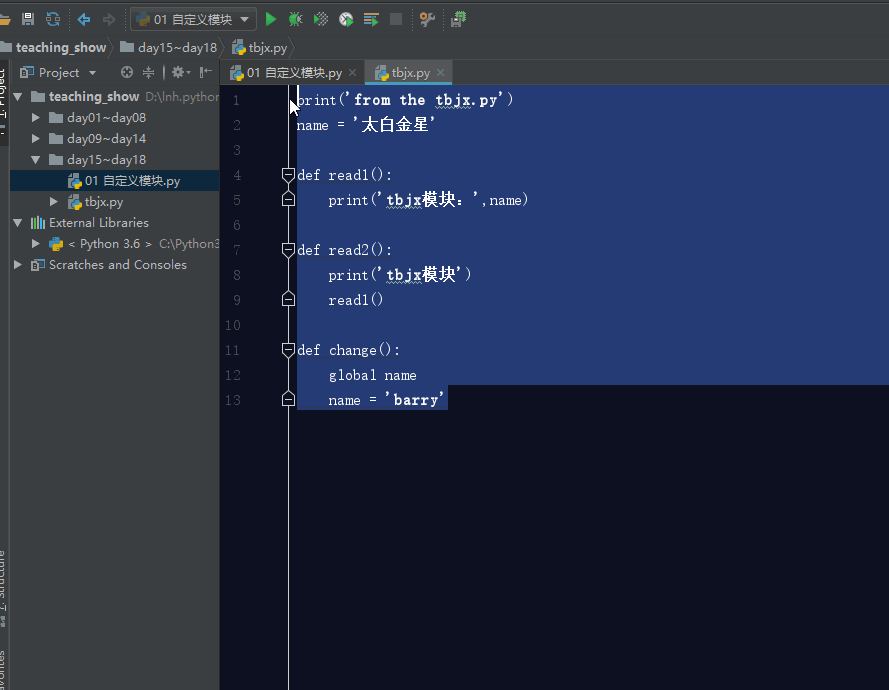This screenshot has height=690, width=889.
Task: Open the Project view selector dropdown
Action: pyautogui.click(x=58, y=73)
